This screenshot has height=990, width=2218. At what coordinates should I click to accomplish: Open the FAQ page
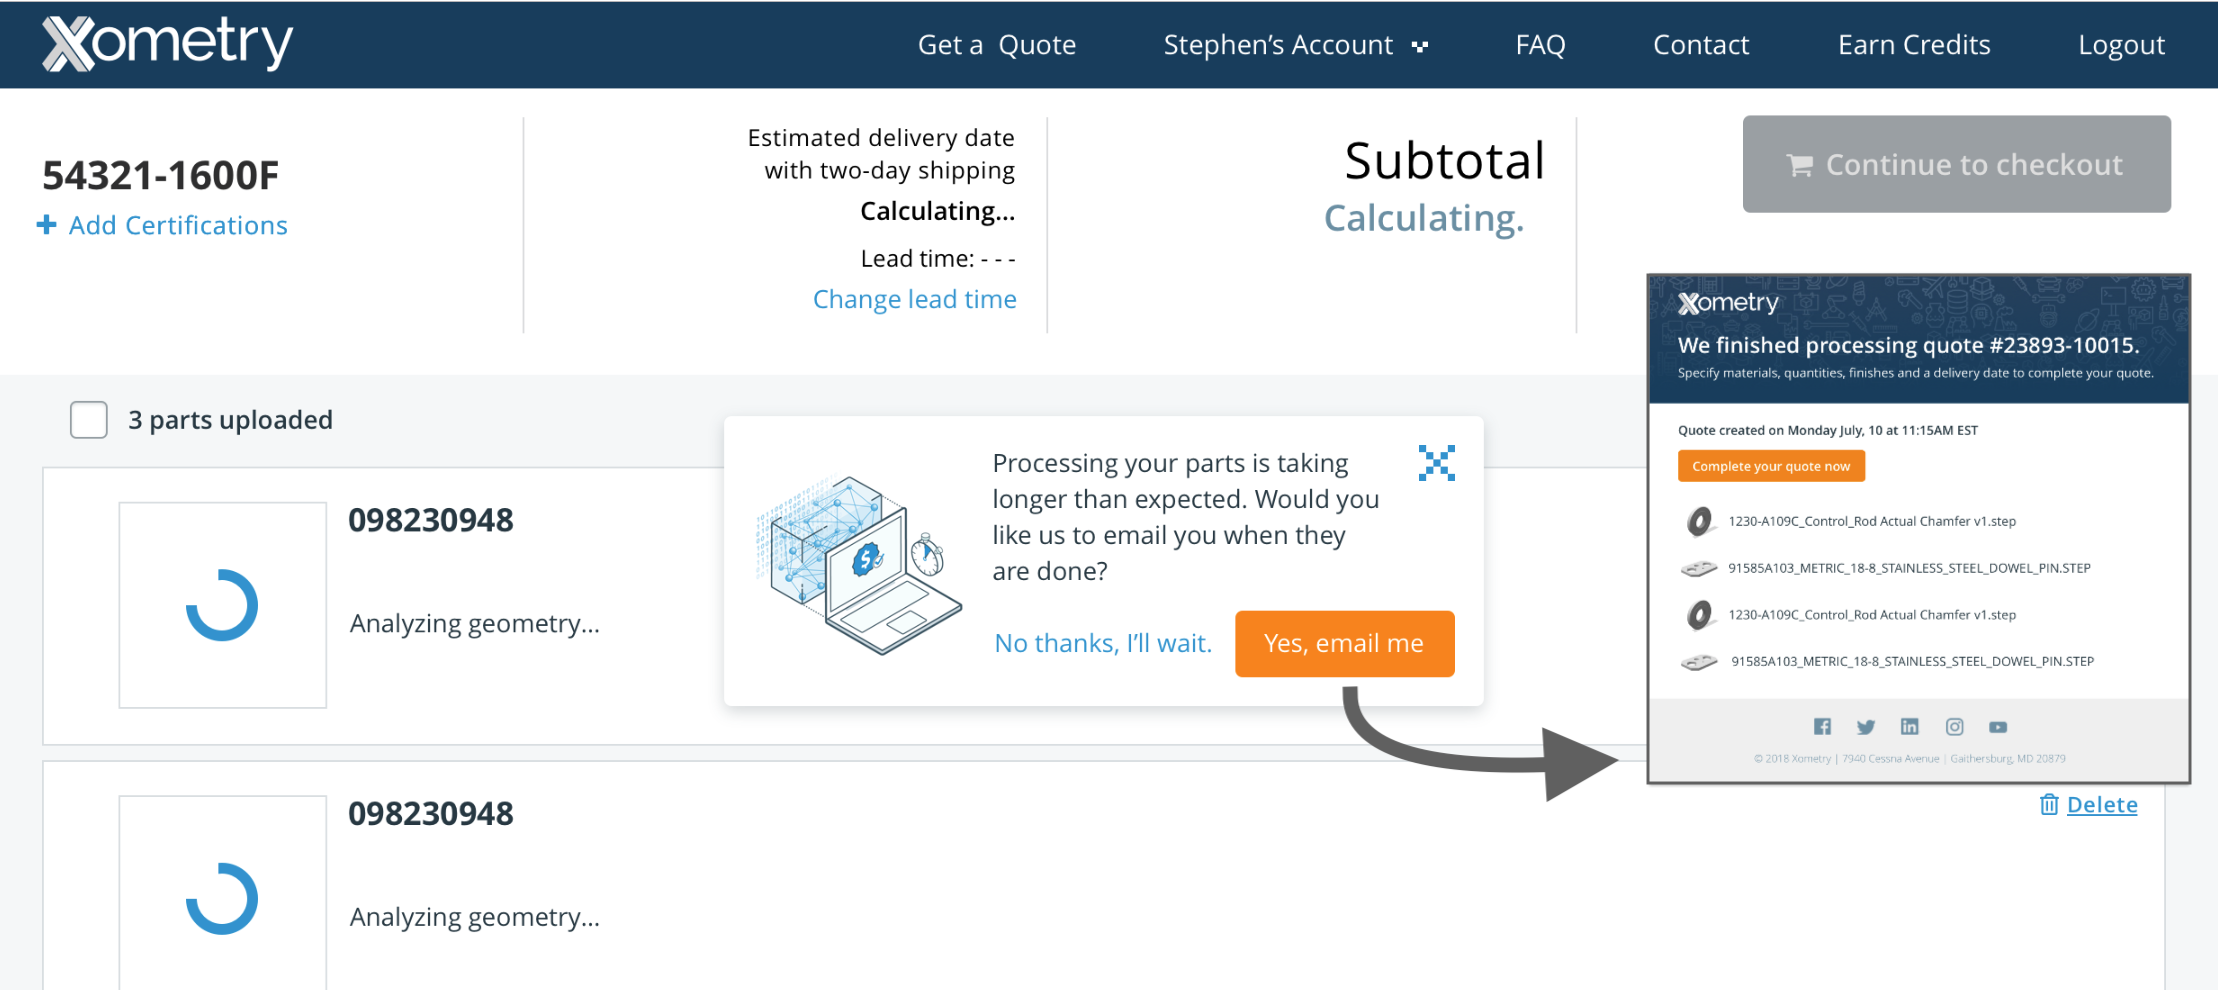point(1540,45)
